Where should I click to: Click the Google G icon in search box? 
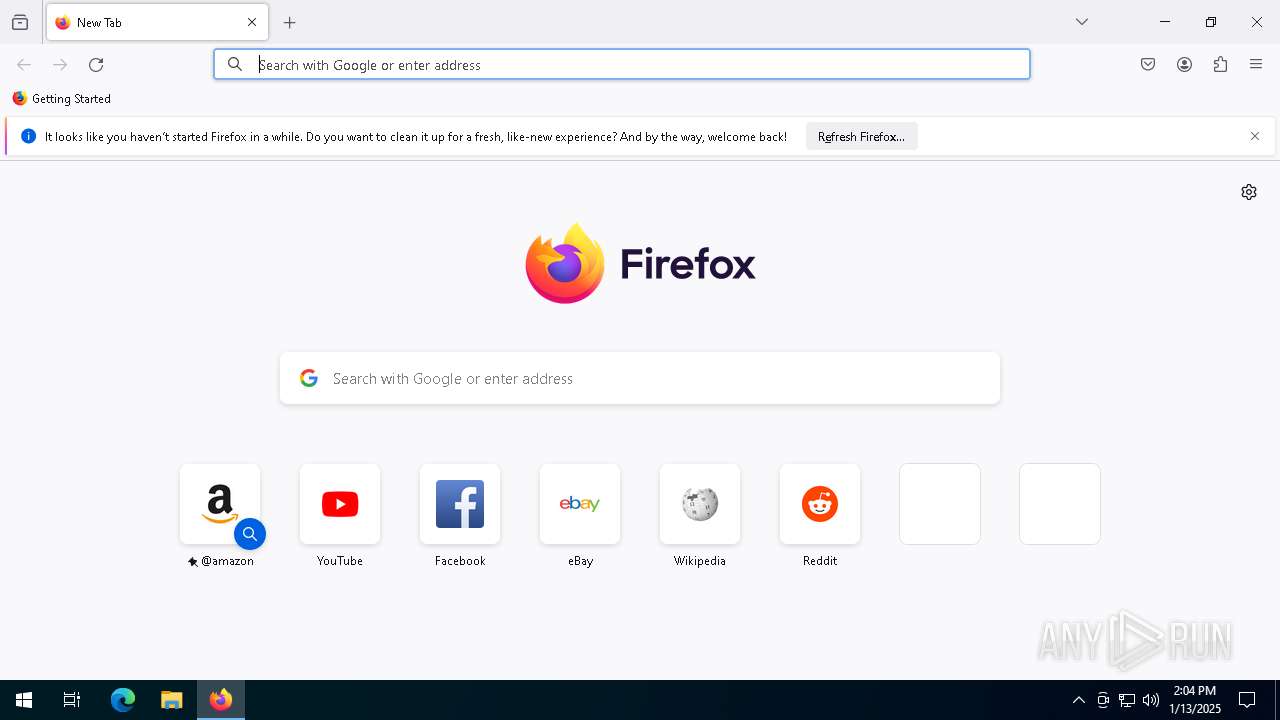pos(309,378)
